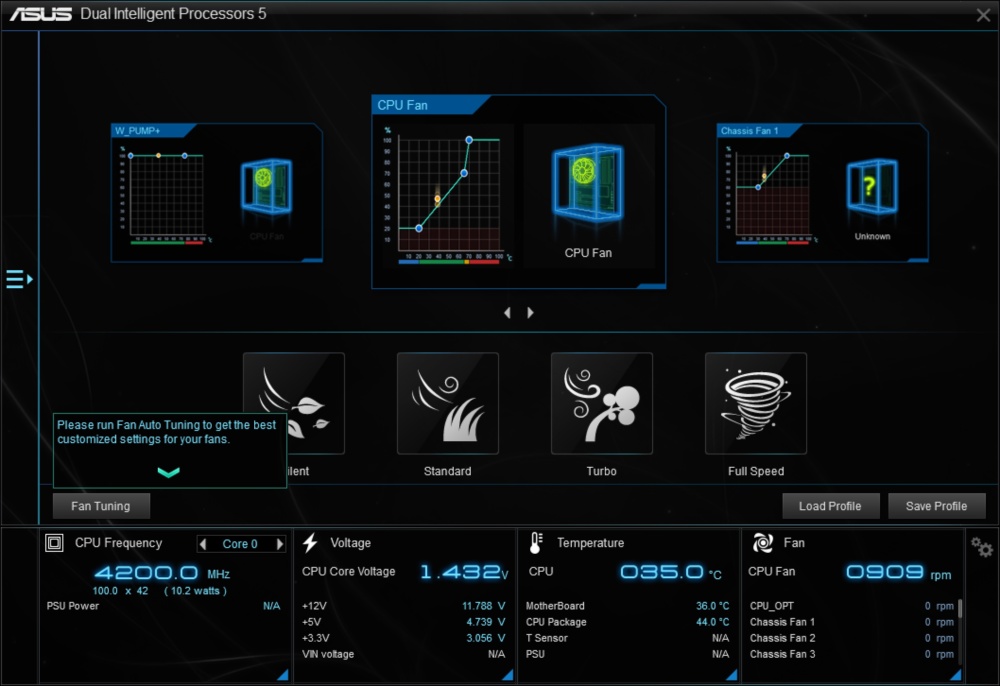The width and height of the screenshot is (1000, 686).
Task: Click the +12V voltage row
Action: point(404,606)
